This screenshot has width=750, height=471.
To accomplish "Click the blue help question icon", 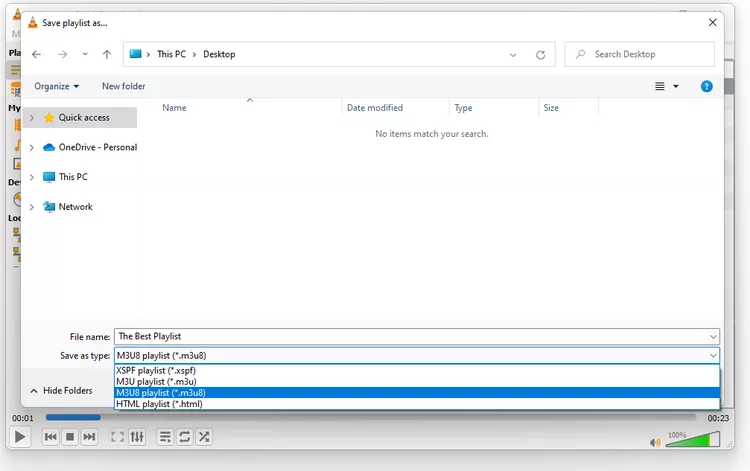I will click(x=706, y=87).
